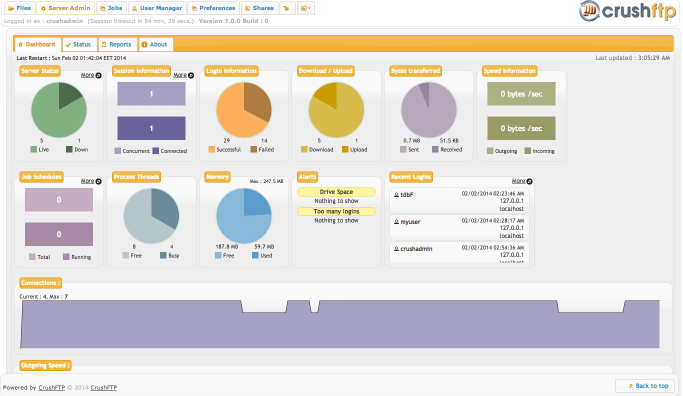Image resolution: width=683 pixels, height=396 pixels.
Task: Click the 'Logged in as : crushadmin' text
Action: [x=43, y=21]
